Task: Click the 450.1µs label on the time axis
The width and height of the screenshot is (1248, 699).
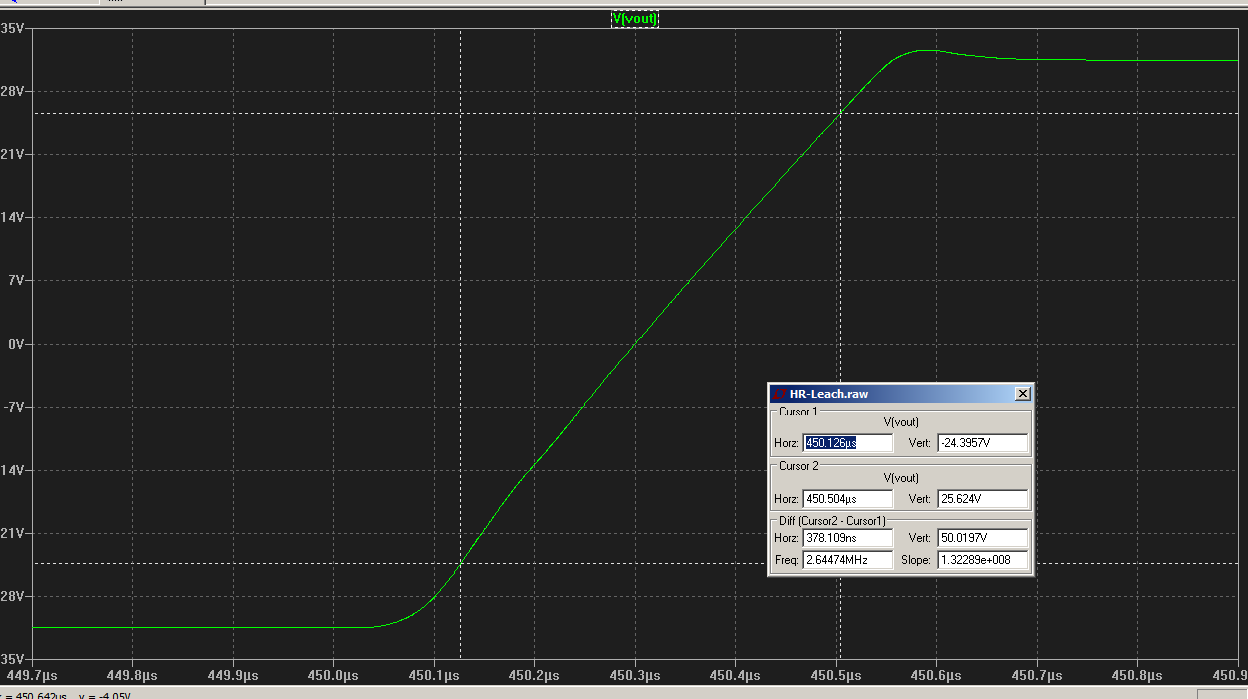Action: tap(435, 674)
